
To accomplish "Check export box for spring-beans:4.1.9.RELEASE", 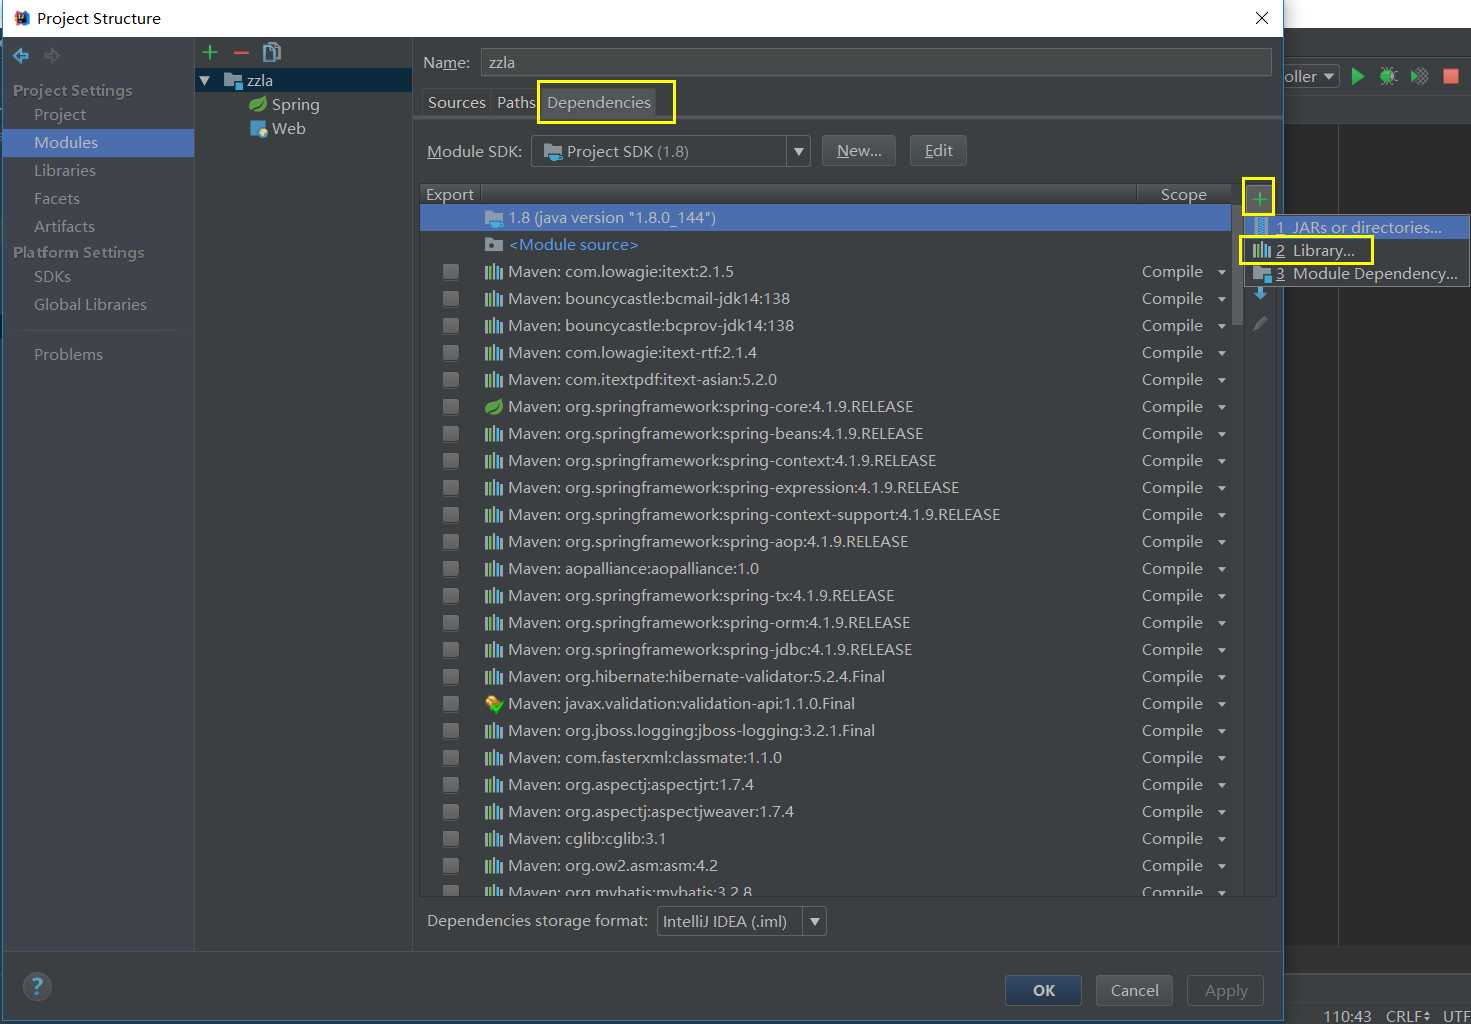I will click(451, 433).
